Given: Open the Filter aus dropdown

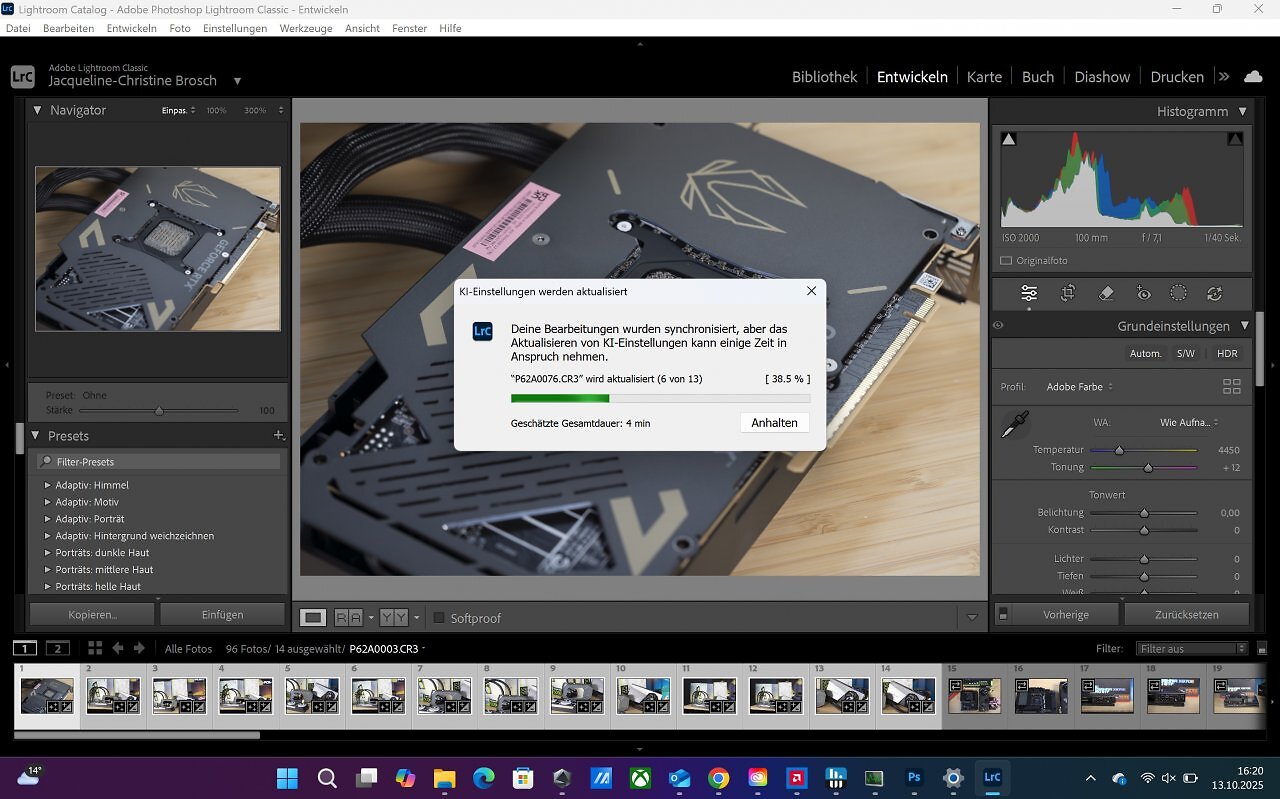Looking at the screenshot, I should click(1192, 649).
